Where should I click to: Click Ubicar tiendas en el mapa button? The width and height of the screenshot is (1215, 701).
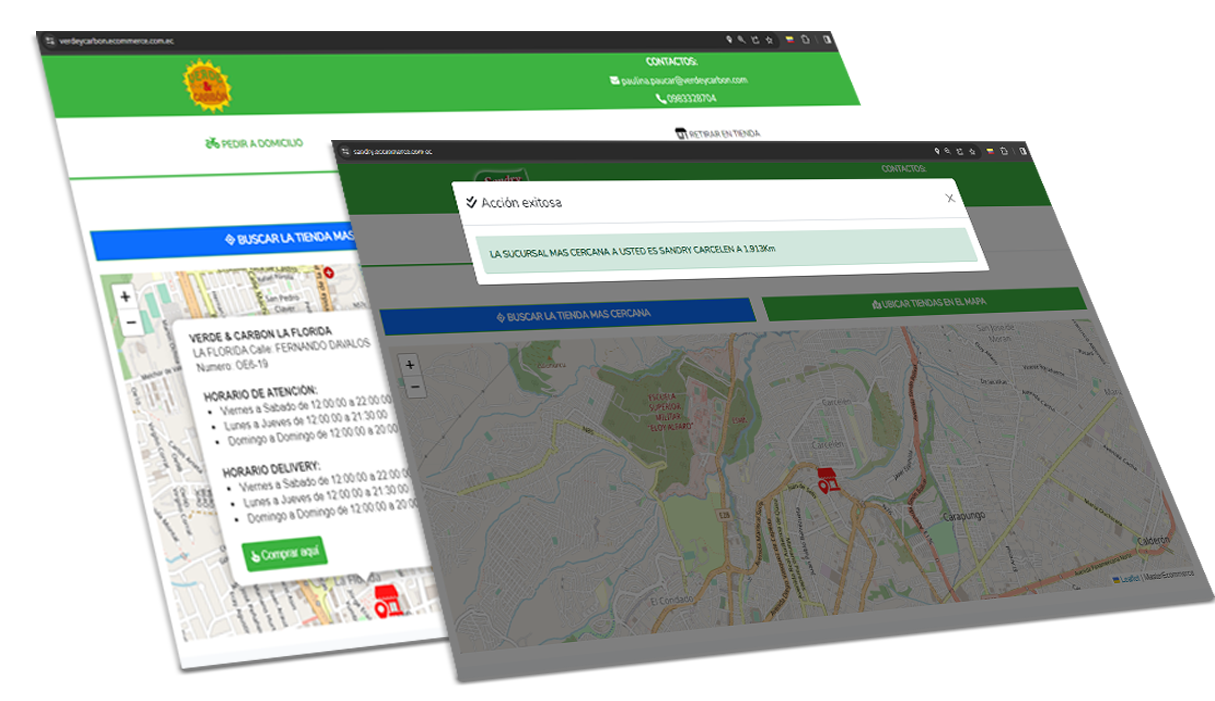coord(924,301)
